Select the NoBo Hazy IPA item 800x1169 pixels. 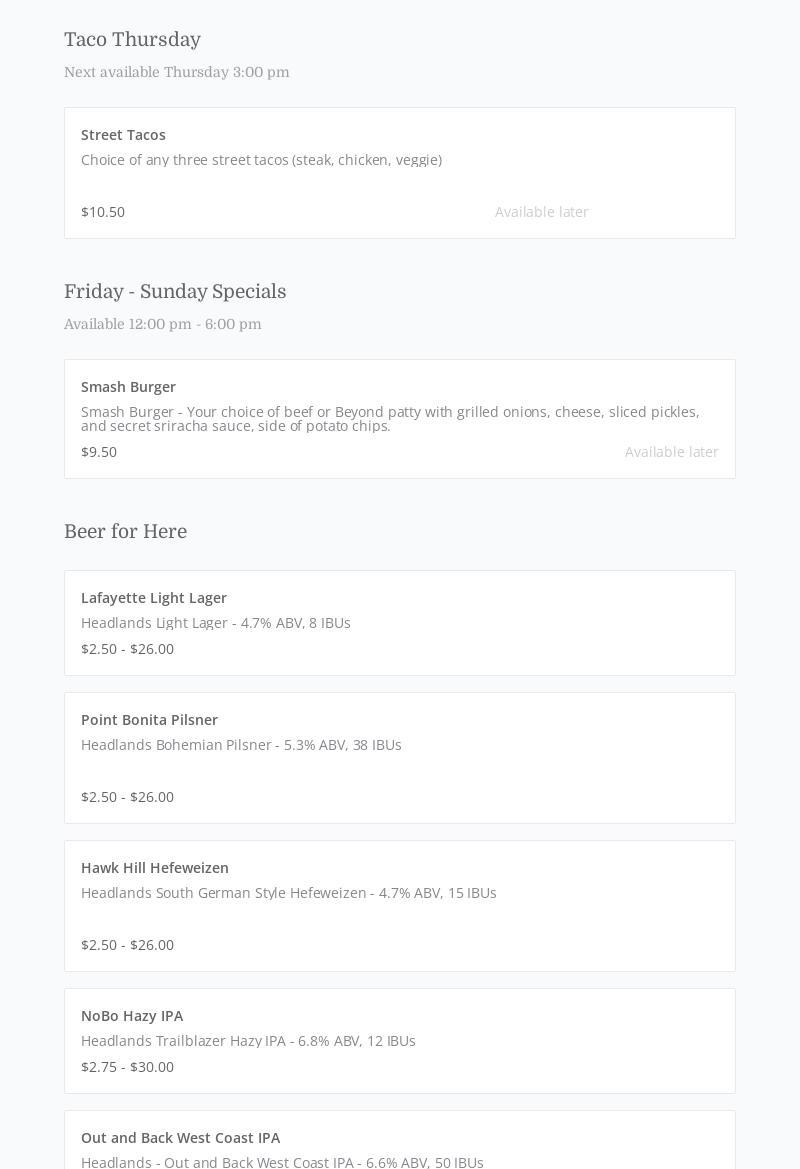pyautogui.click(x=132, y=1016)
